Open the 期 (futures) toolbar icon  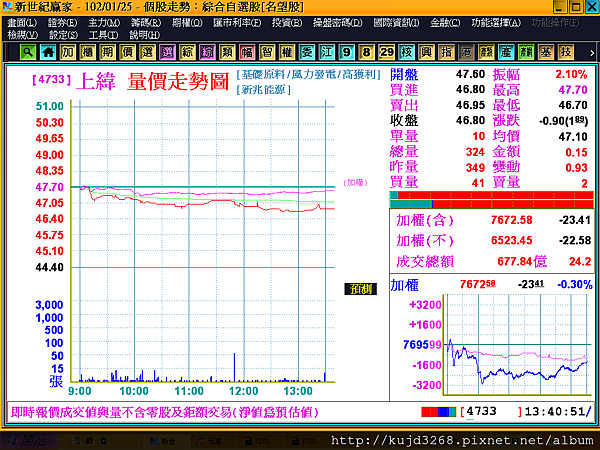pos(108,52)
